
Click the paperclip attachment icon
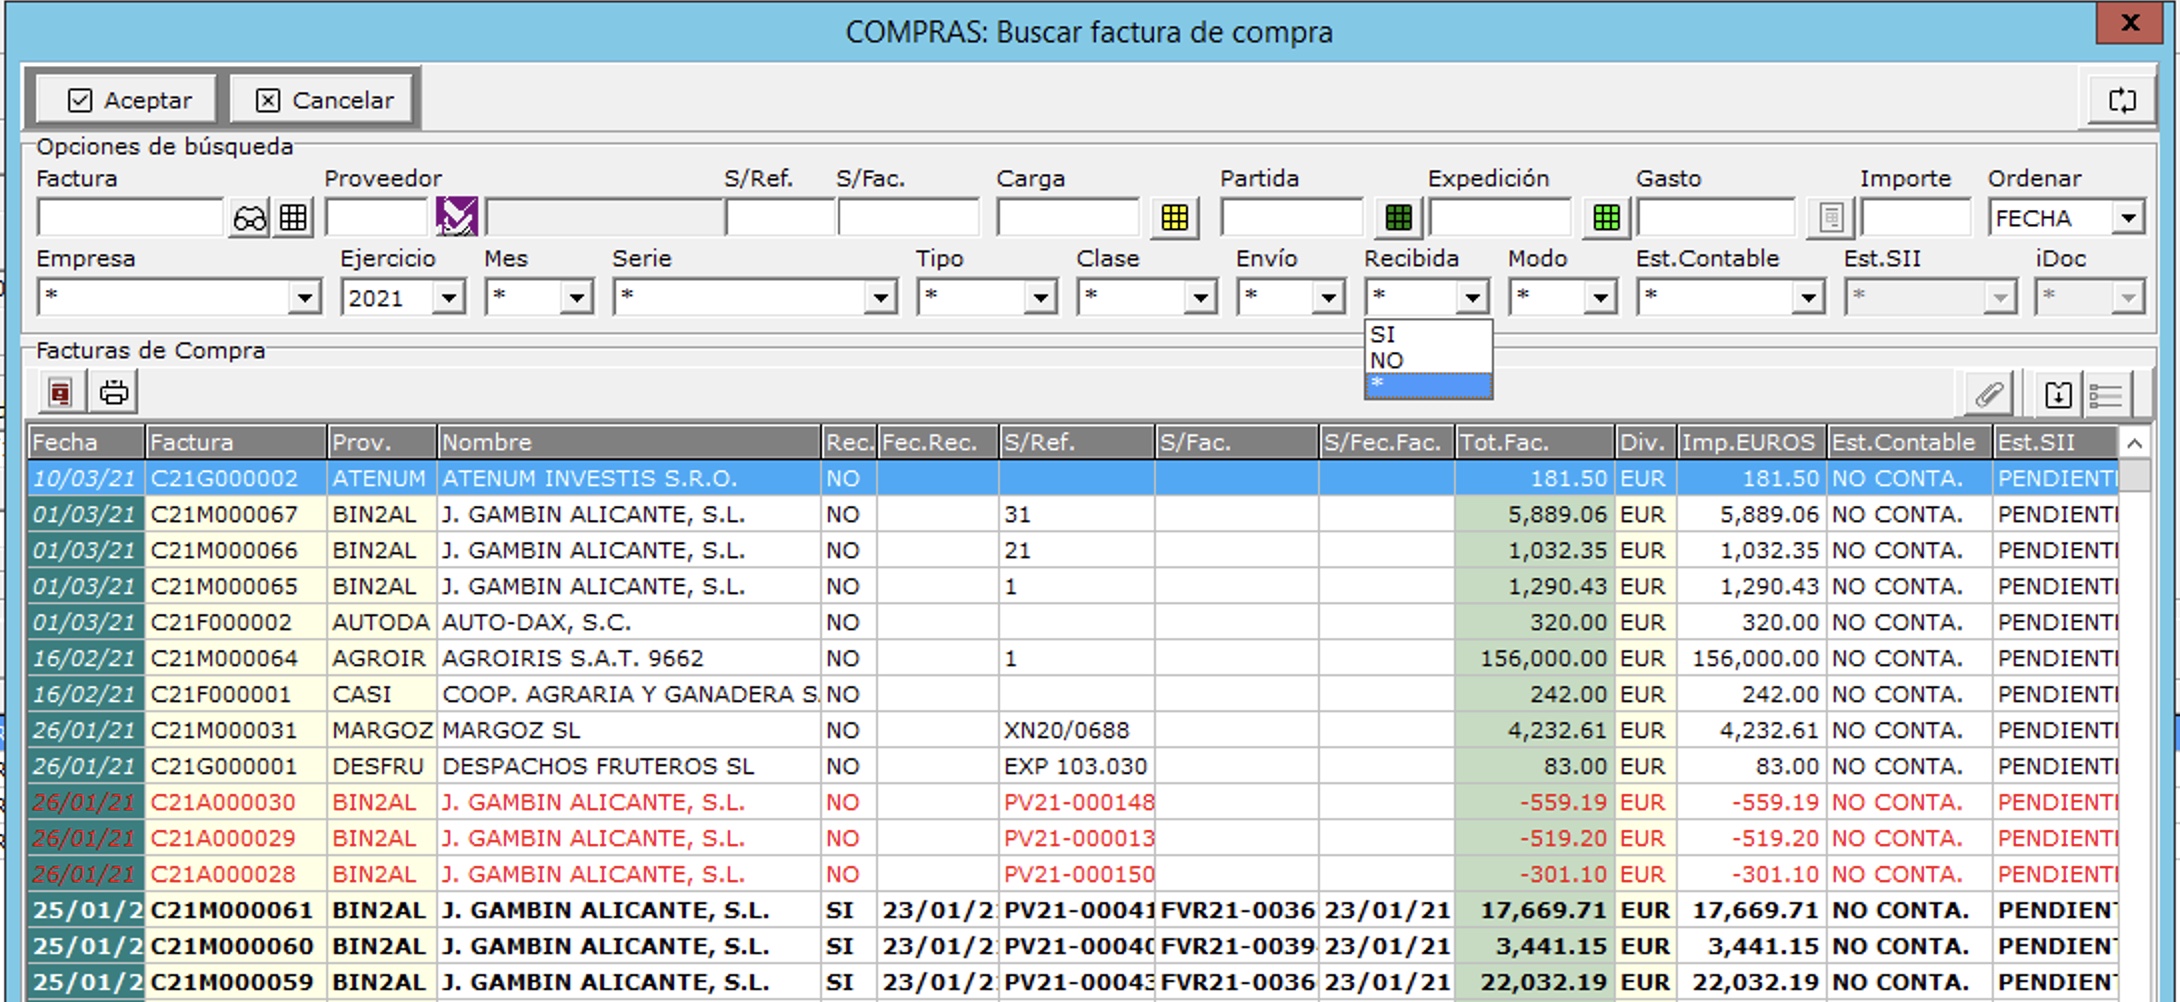pos(1988,394)
